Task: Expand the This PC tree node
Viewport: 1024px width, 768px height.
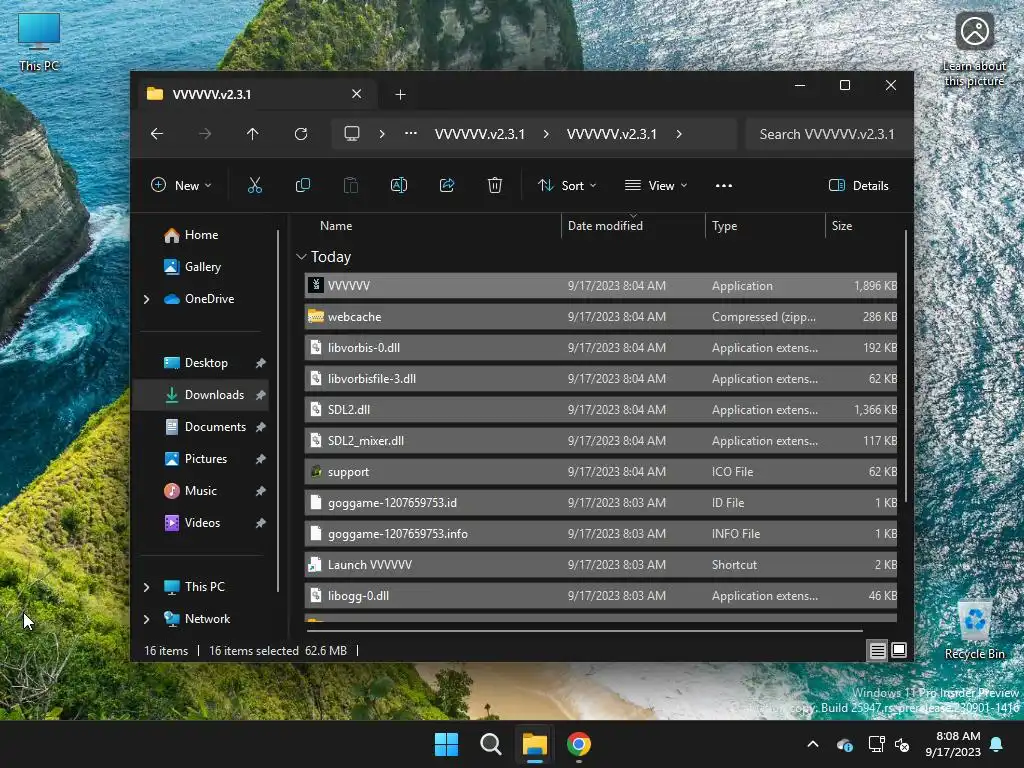Action: click(146, 587)
